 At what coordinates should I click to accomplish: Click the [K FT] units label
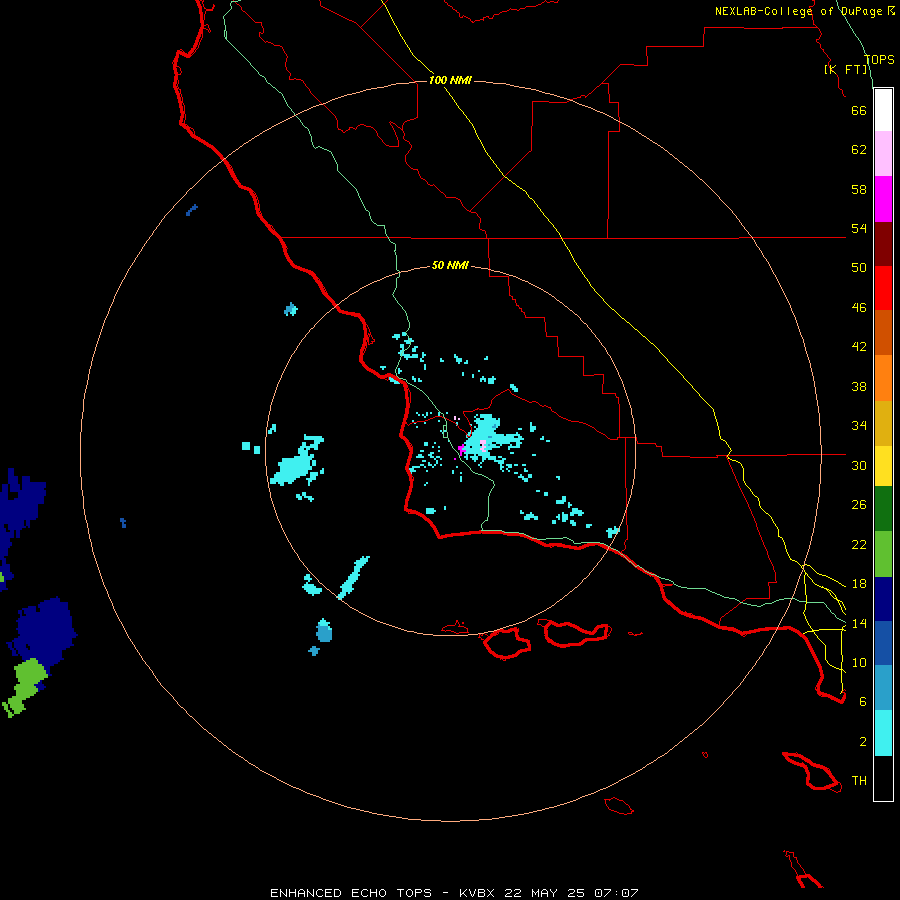pos(846,69)
